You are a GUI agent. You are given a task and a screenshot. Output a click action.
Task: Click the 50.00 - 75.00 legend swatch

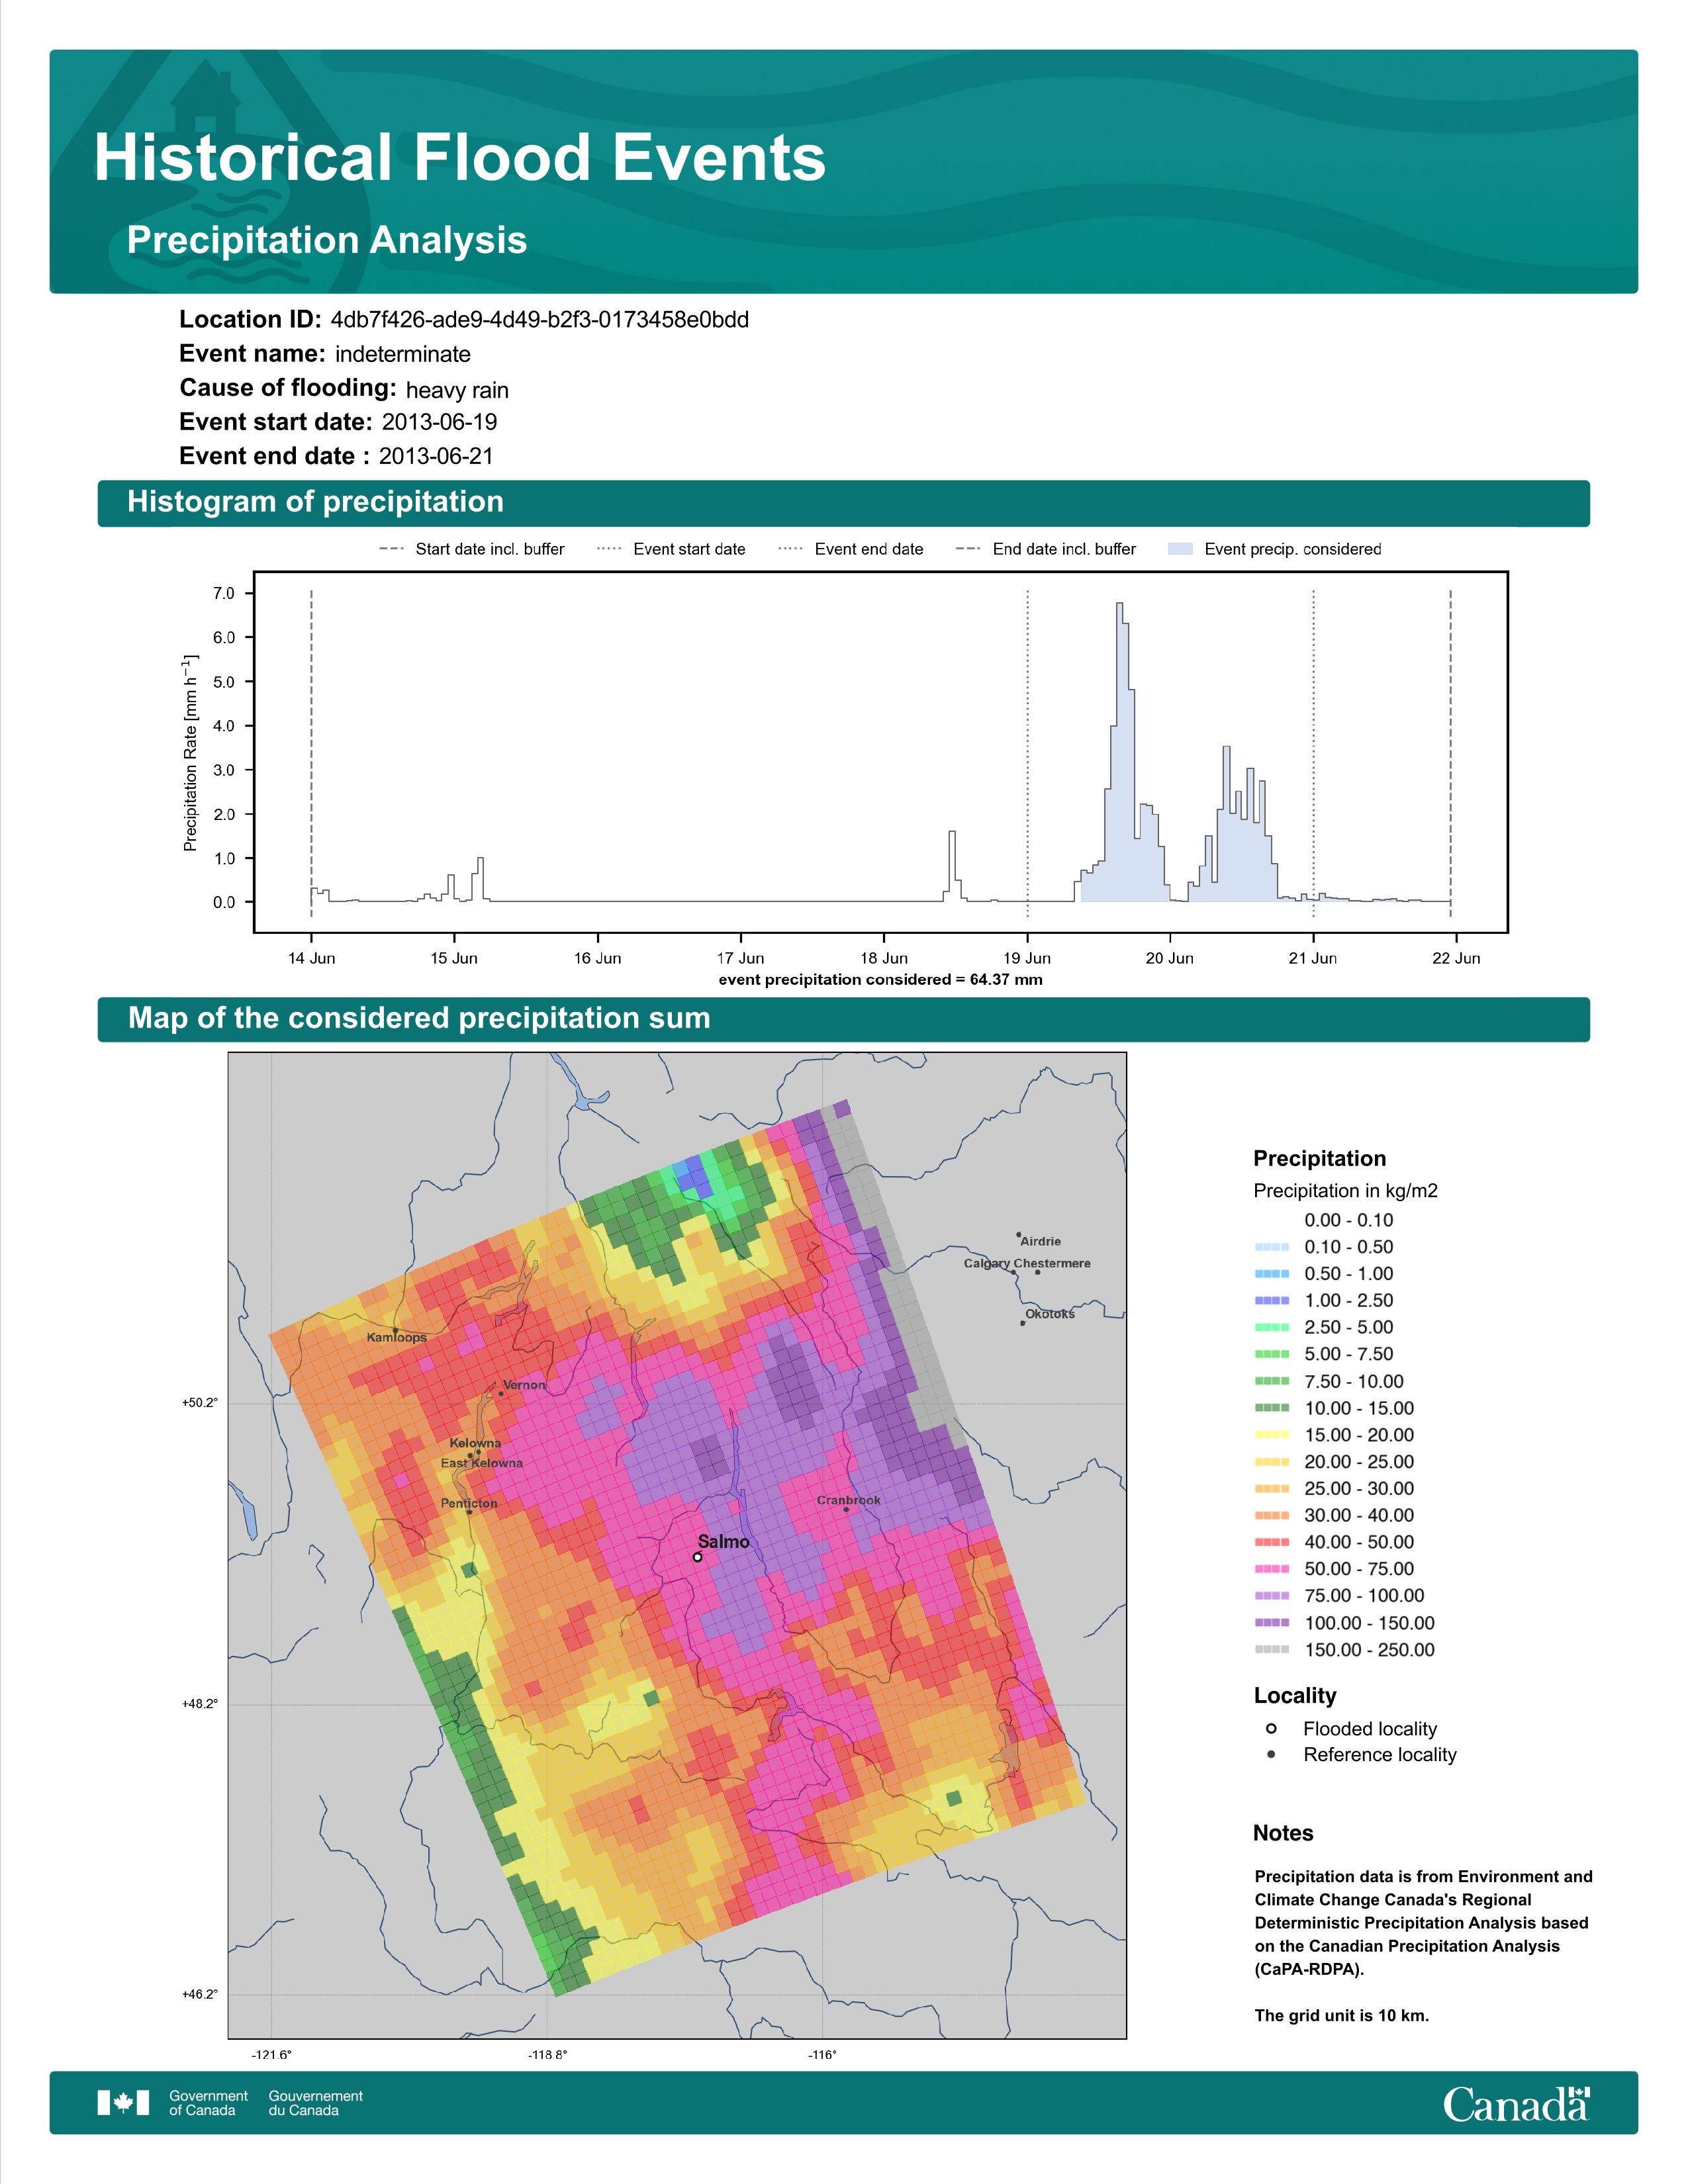[x=1272, y=1569]
